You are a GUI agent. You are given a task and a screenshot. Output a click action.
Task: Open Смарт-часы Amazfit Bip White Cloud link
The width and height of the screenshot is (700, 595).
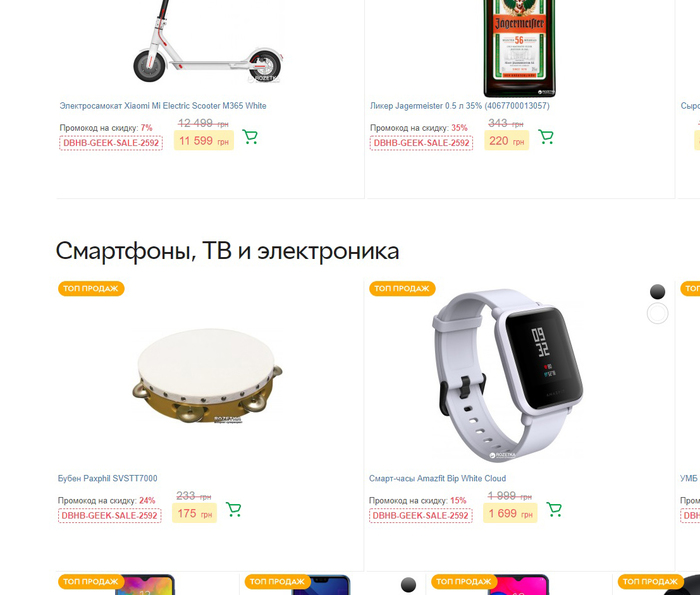tap(438, 478)
